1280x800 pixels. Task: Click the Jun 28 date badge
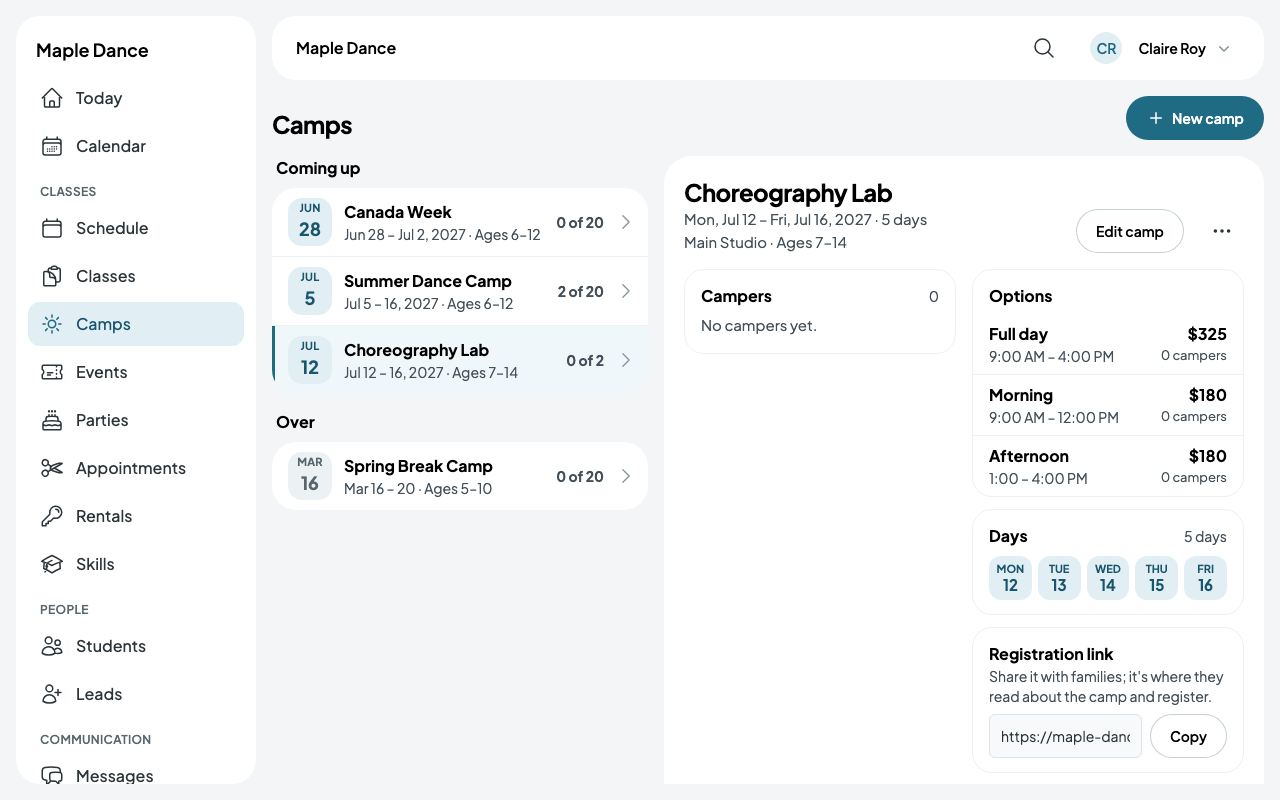(310, 222)
